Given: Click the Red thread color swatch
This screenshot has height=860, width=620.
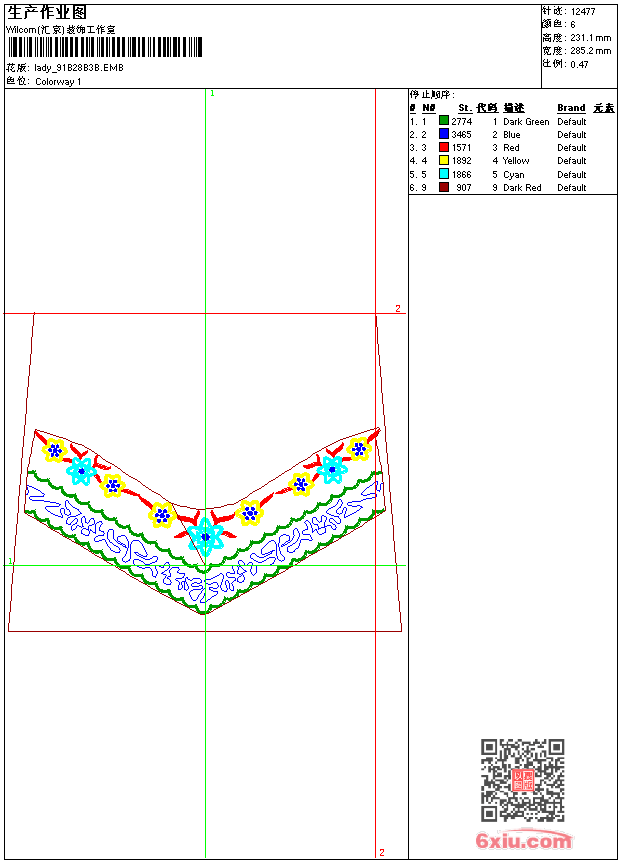Looking at the screenshot, I should click(444, 147).
